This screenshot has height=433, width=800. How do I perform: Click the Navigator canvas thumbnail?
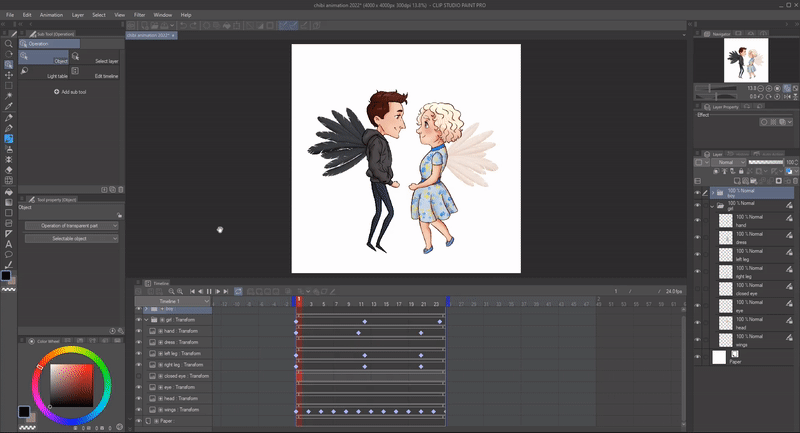[x=747, y=61]
